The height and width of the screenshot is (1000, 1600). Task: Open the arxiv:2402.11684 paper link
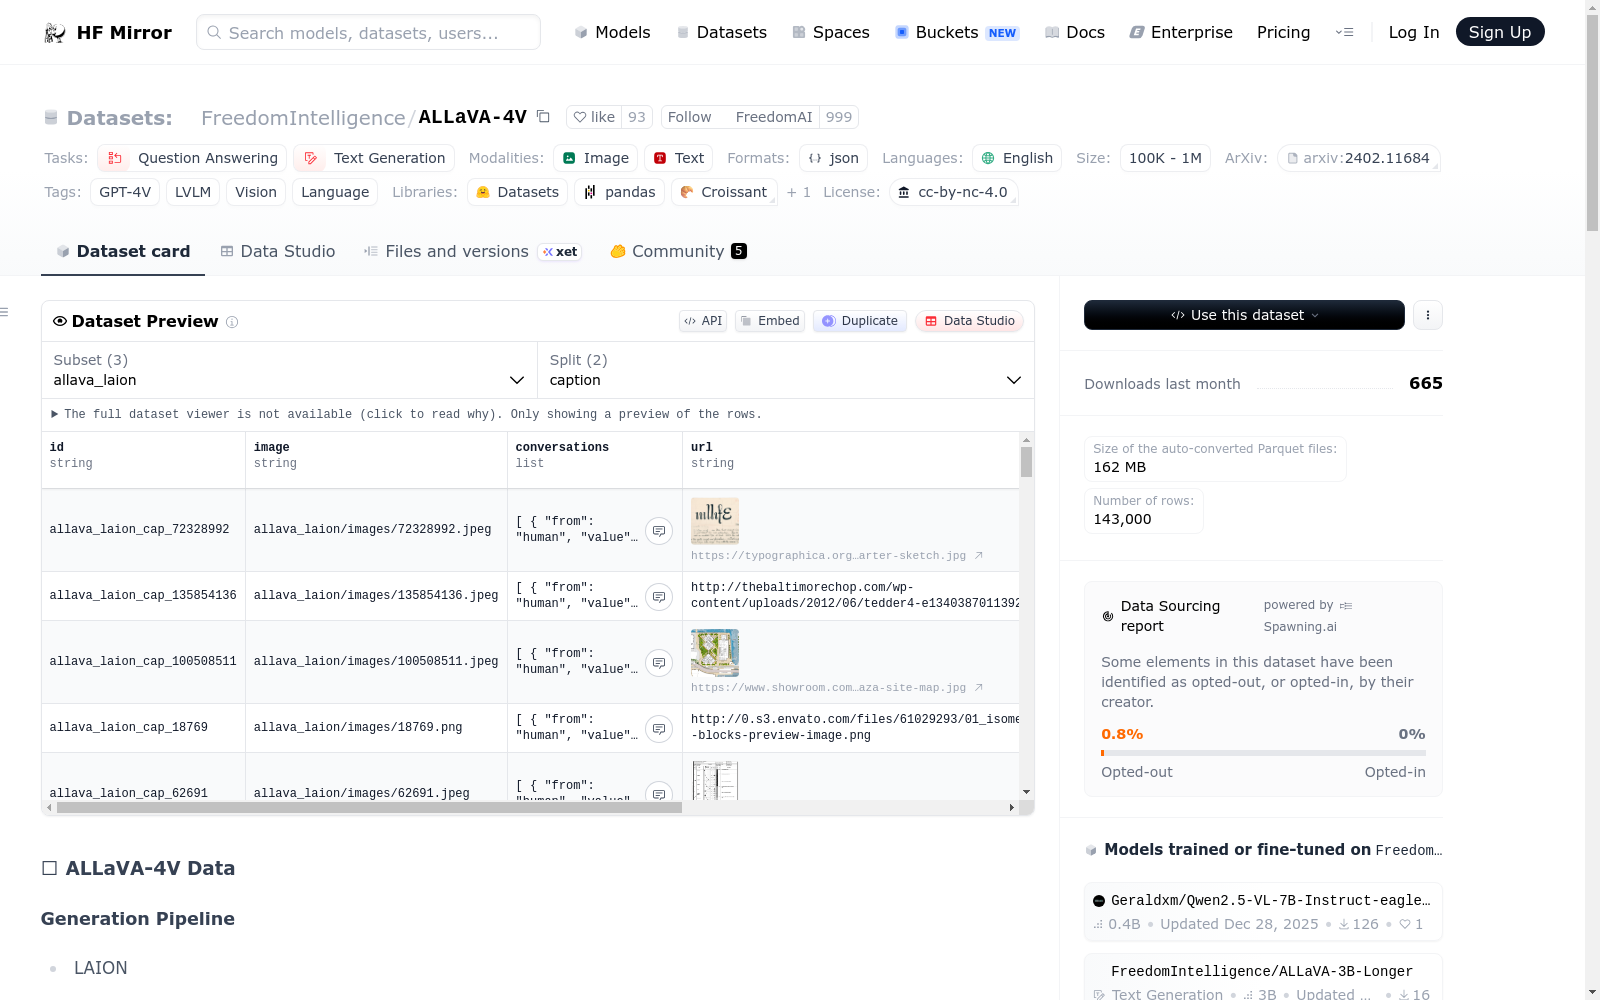click(x=1359, y=158)
